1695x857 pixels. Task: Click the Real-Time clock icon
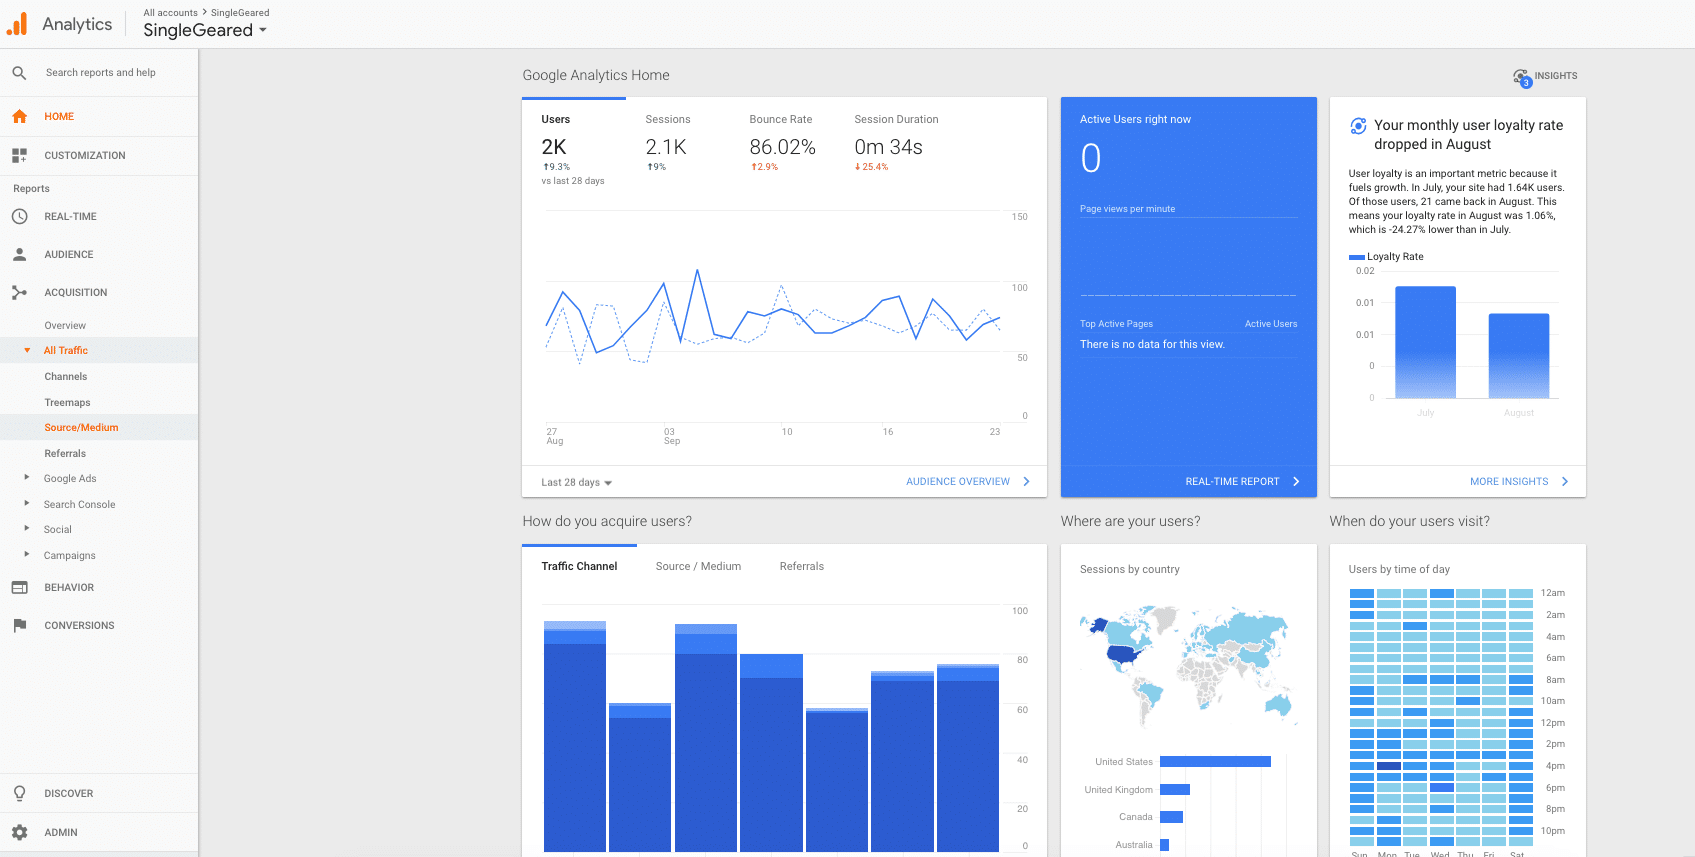click(x=19, y=217)
